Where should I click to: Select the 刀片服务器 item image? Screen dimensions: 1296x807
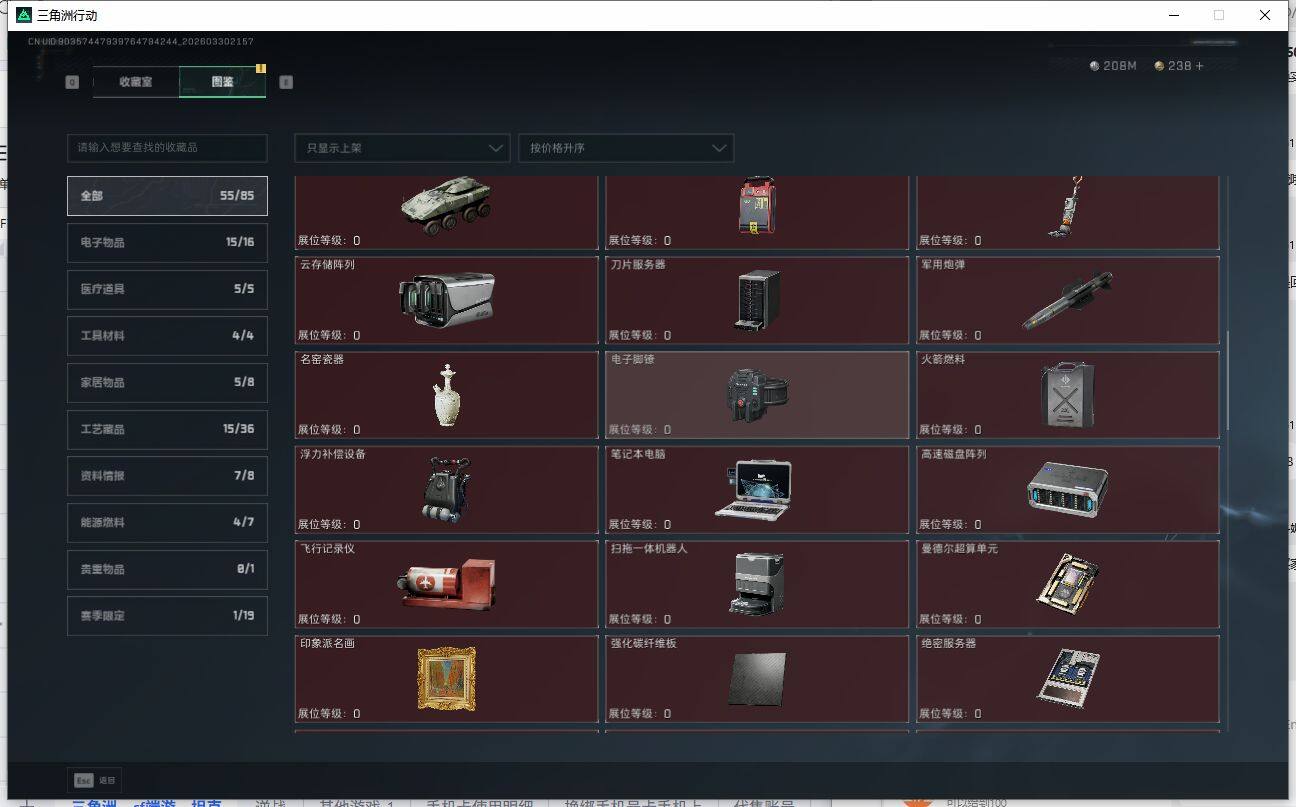(757, 300)
